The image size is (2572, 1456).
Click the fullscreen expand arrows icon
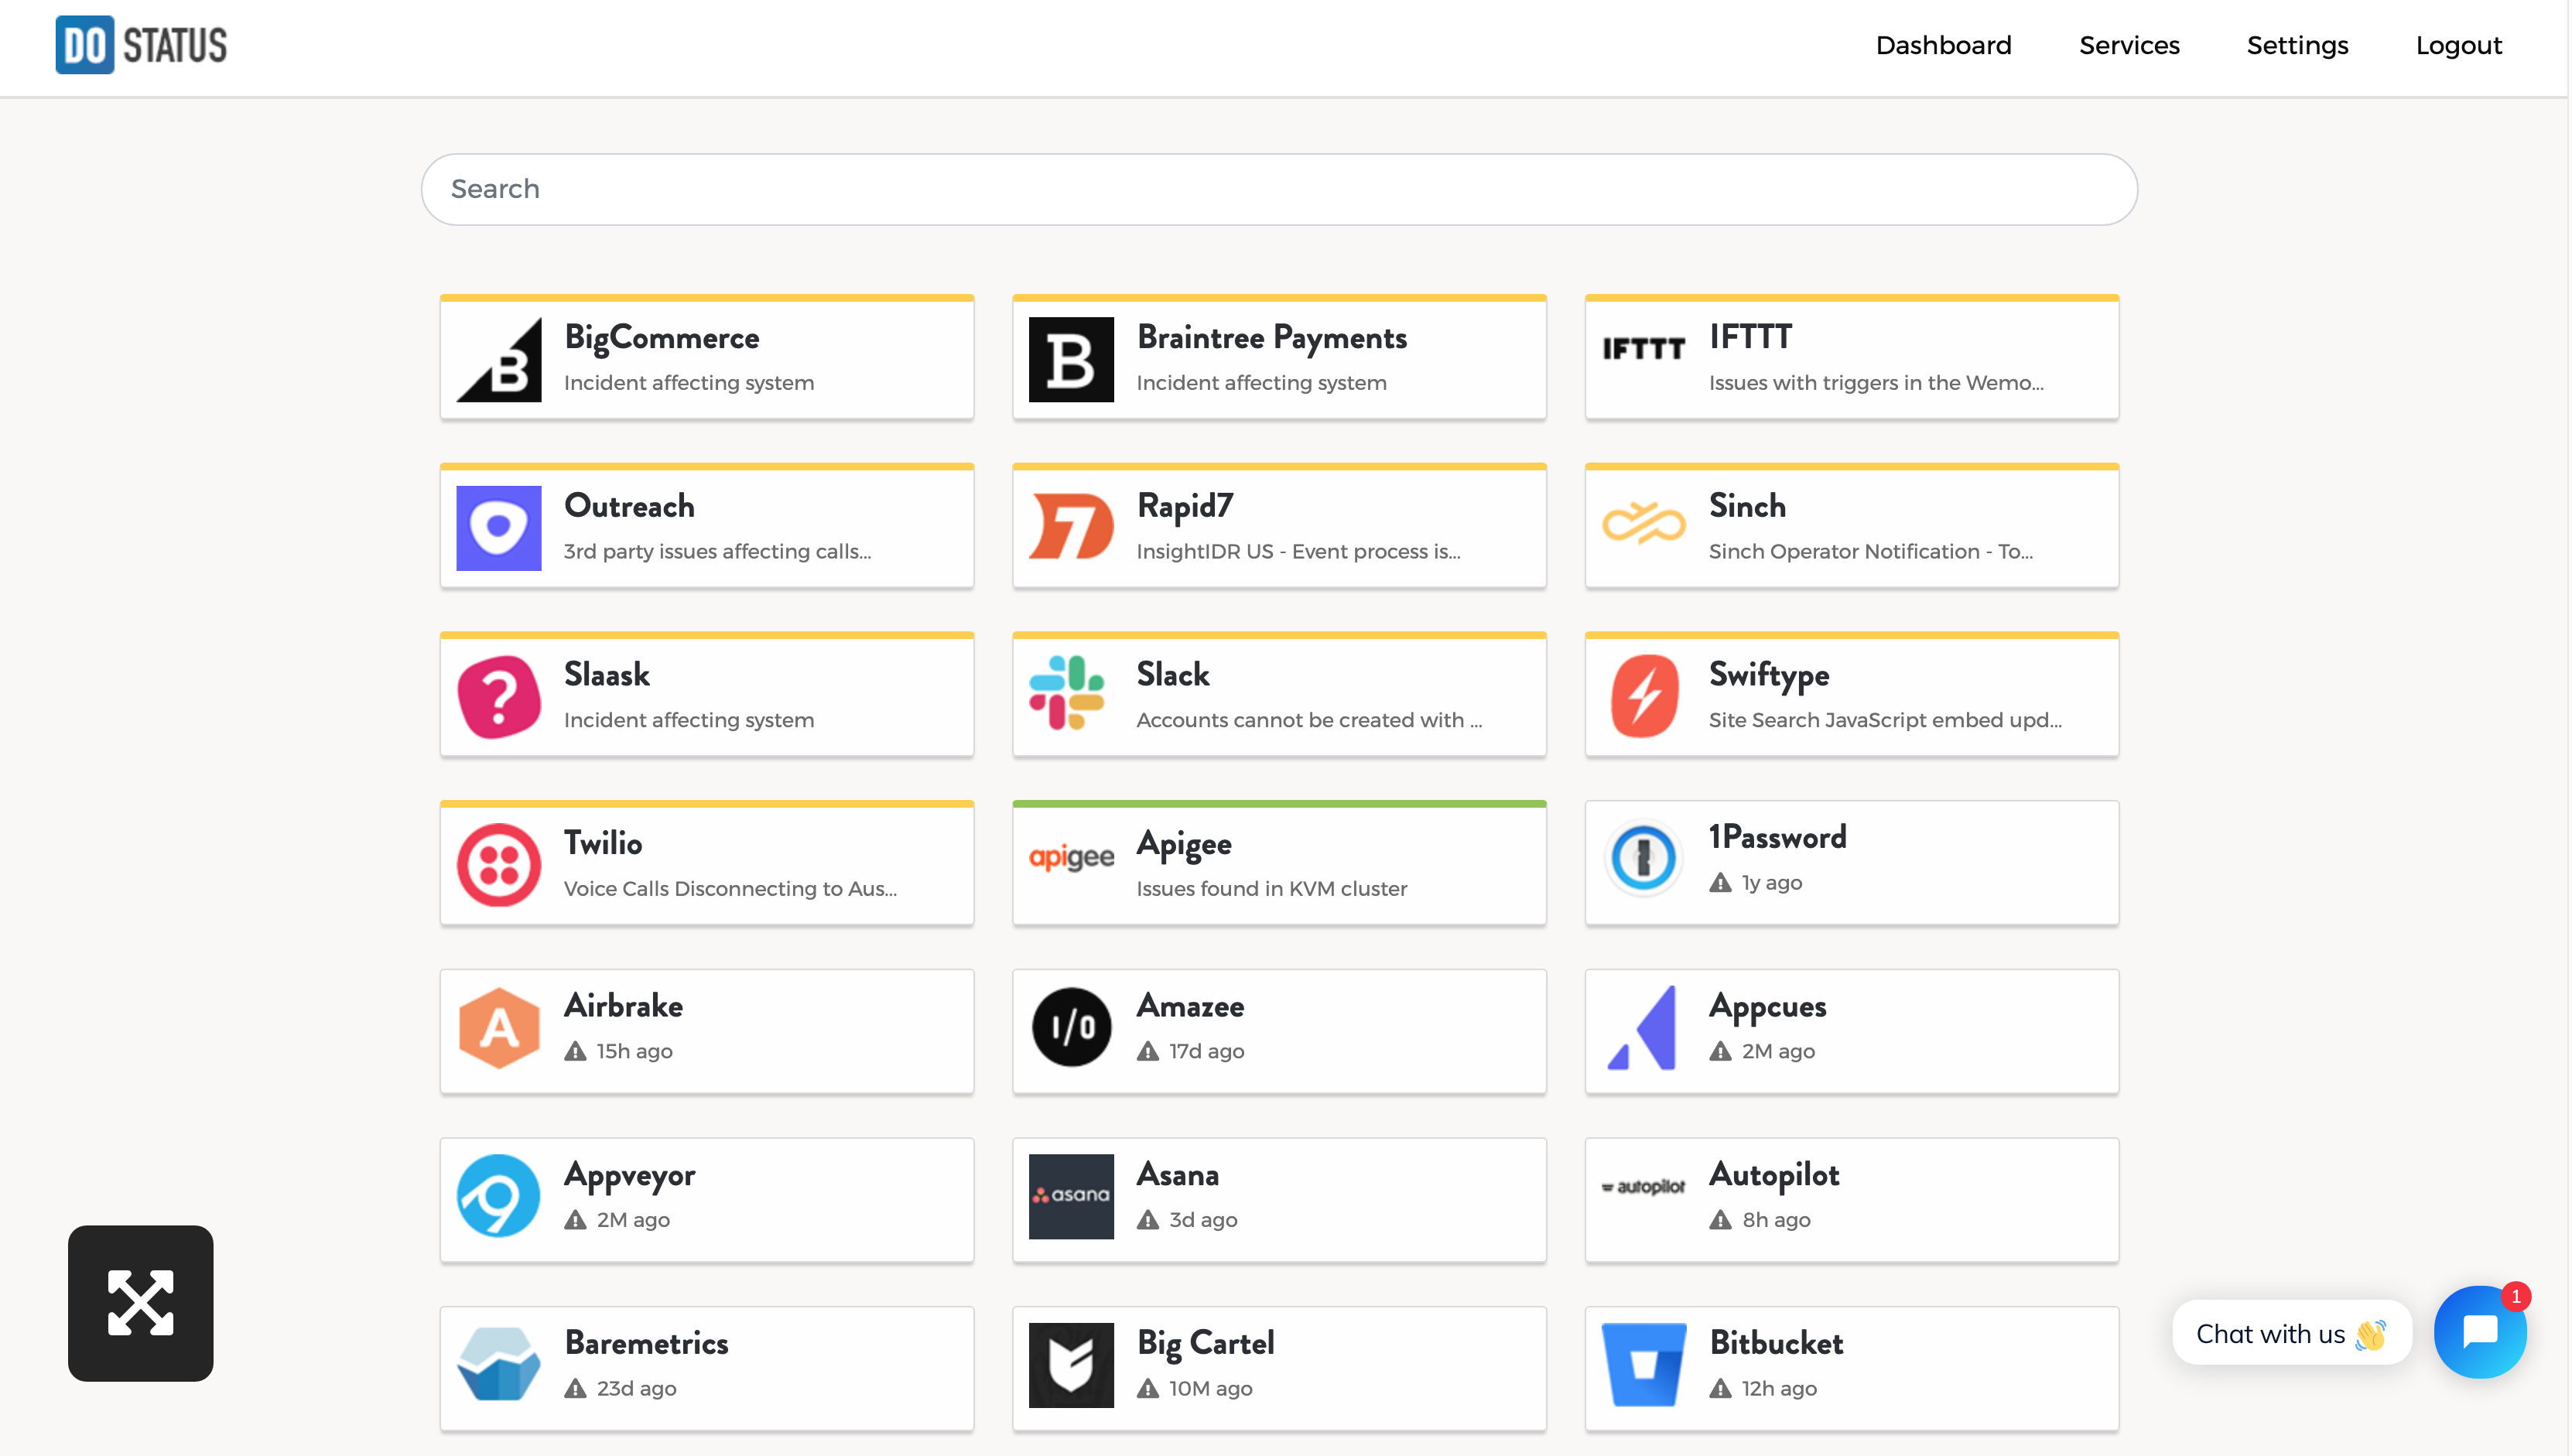tap(140, 1302)
